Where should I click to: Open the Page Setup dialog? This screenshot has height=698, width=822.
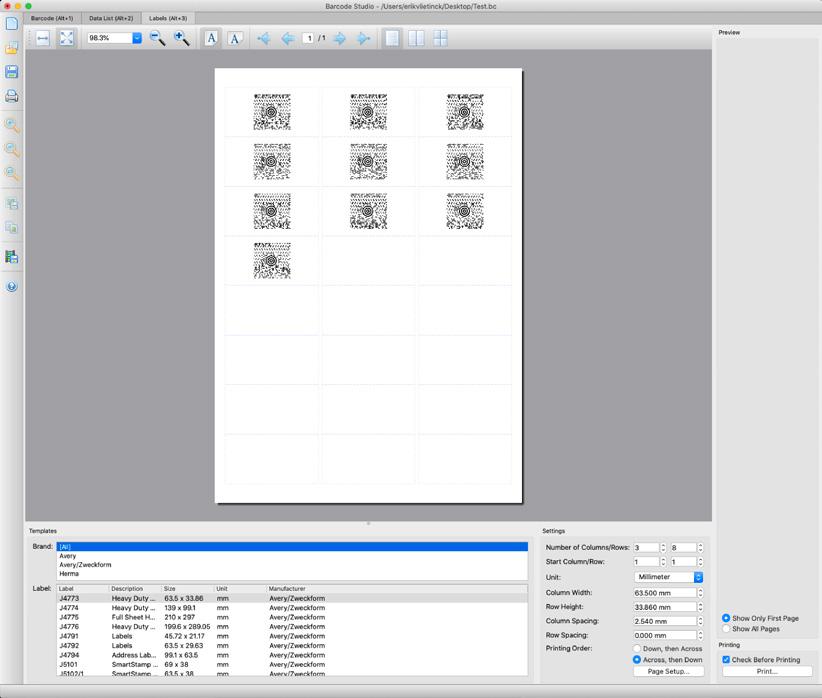(668, 671)
